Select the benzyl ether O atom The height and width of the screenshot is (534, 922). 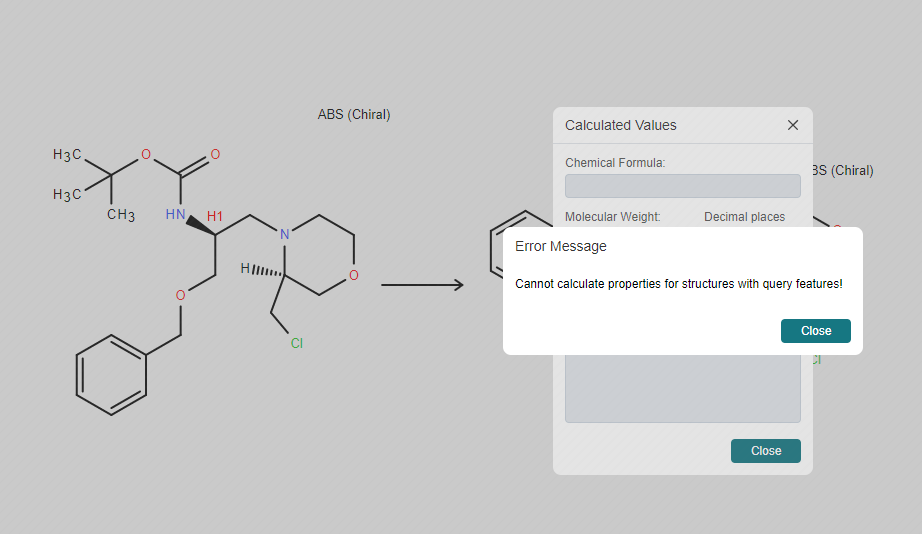pyautogui.click(x=181, y=295)
